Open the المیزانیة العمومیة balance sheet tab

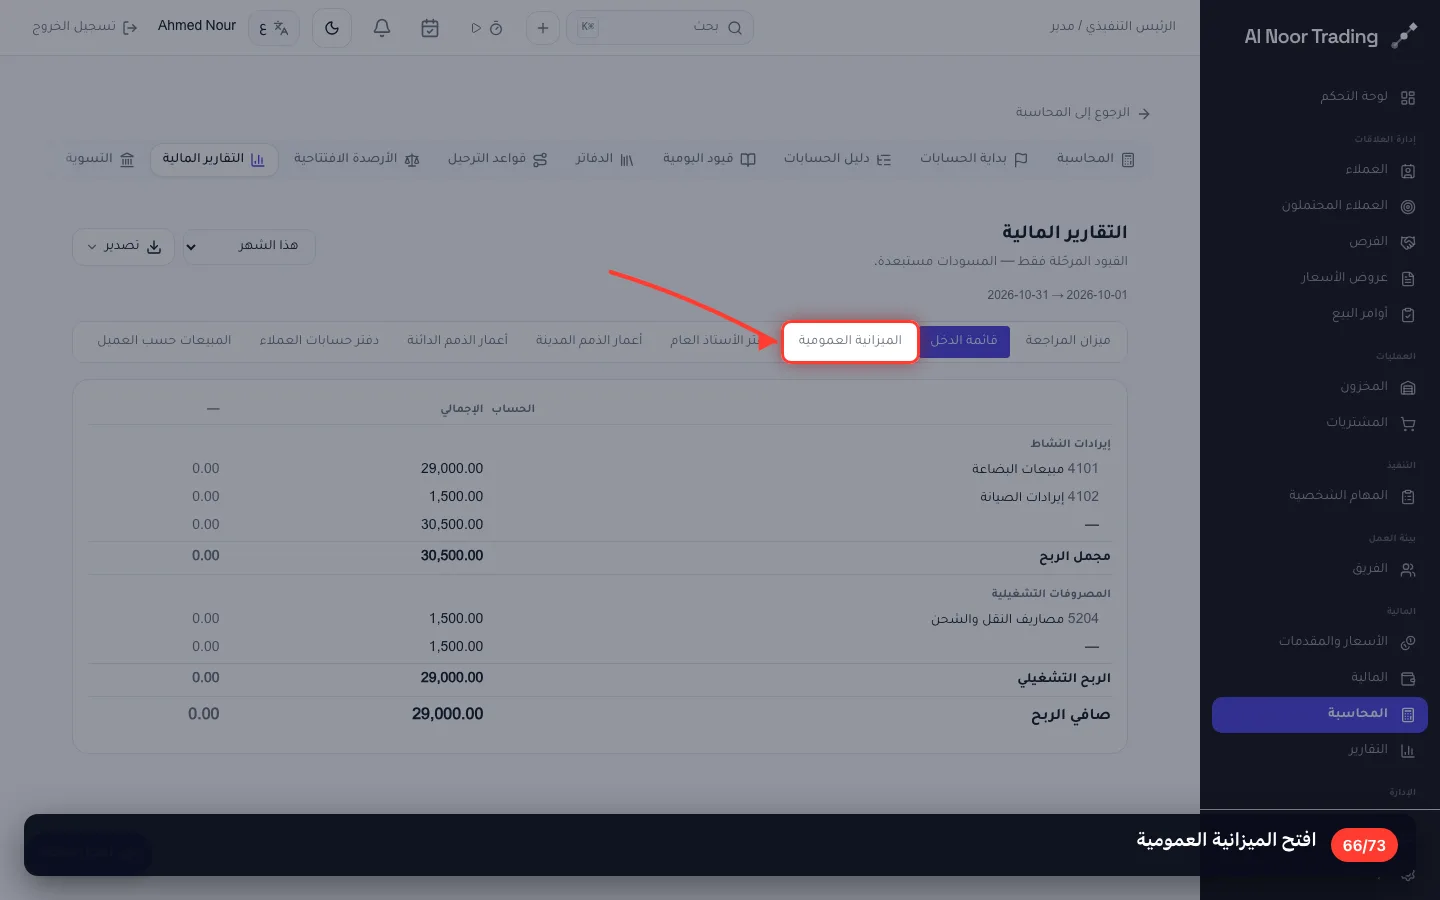[x=850, y=341]
